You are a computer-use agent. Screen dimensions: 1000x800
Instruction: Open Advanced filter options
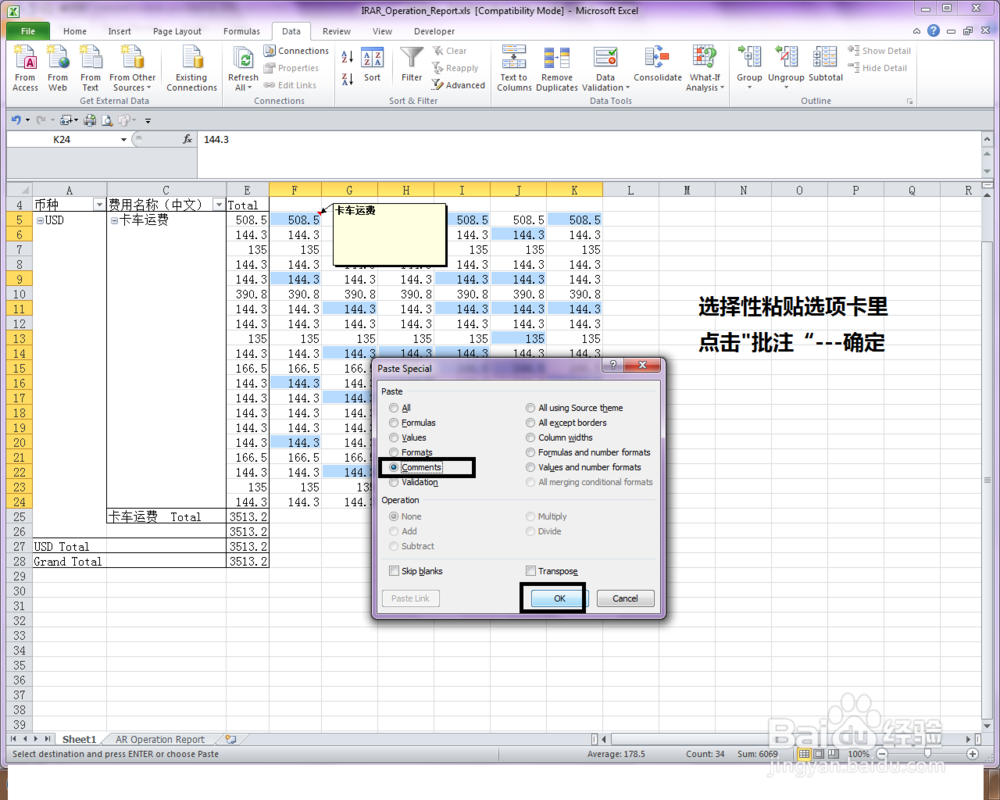(458, 85)
